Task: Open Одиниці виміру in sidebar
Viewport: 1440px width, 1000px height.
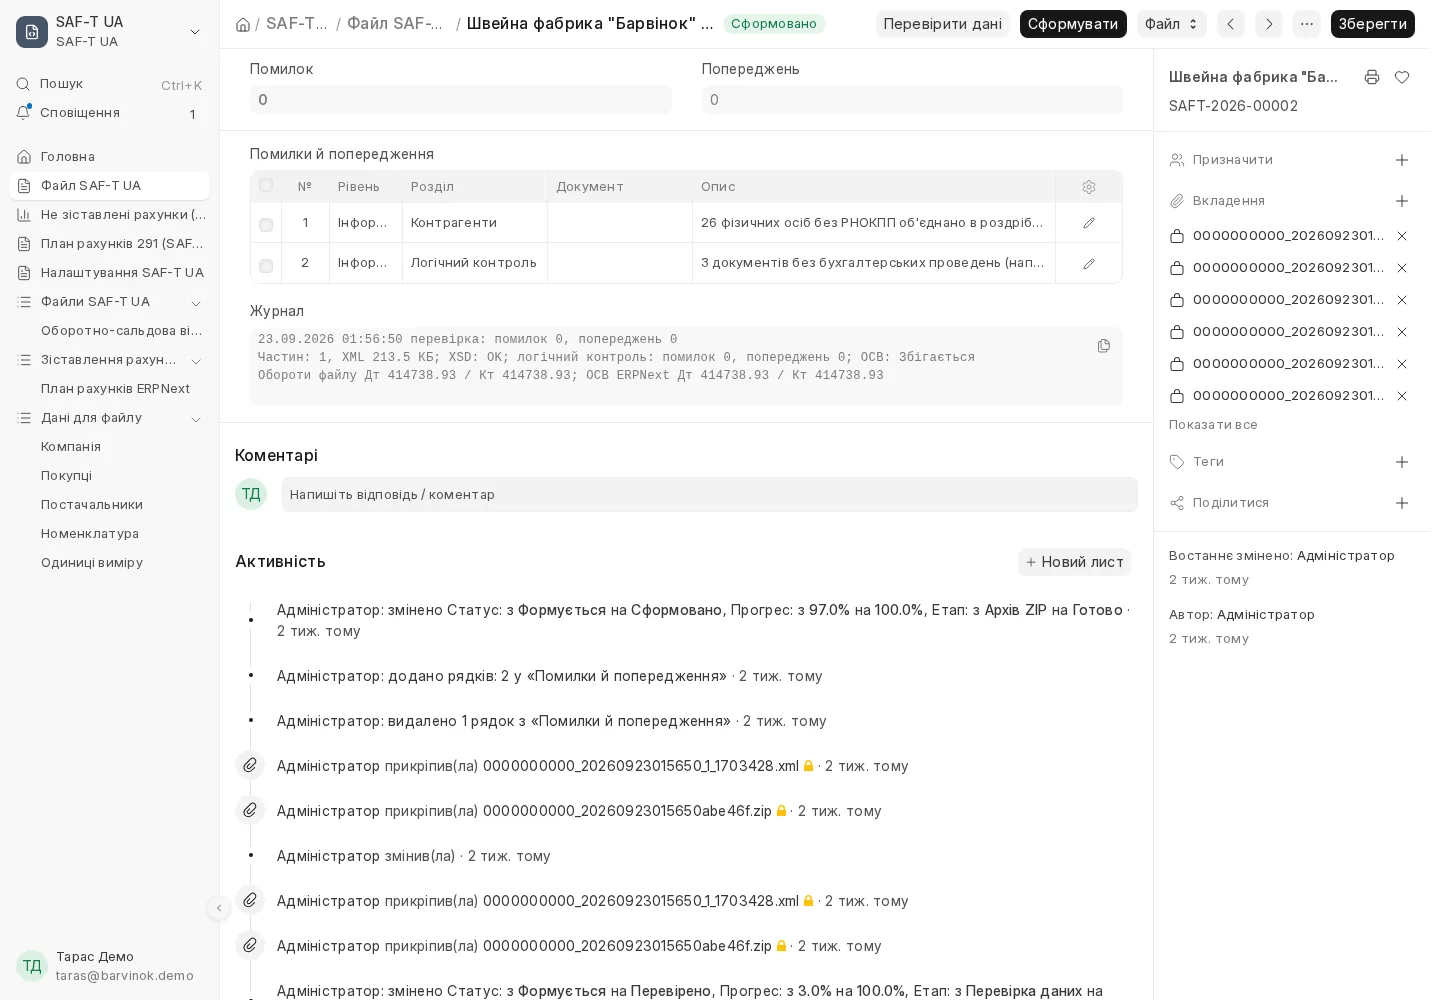Action: pos(110,563)
